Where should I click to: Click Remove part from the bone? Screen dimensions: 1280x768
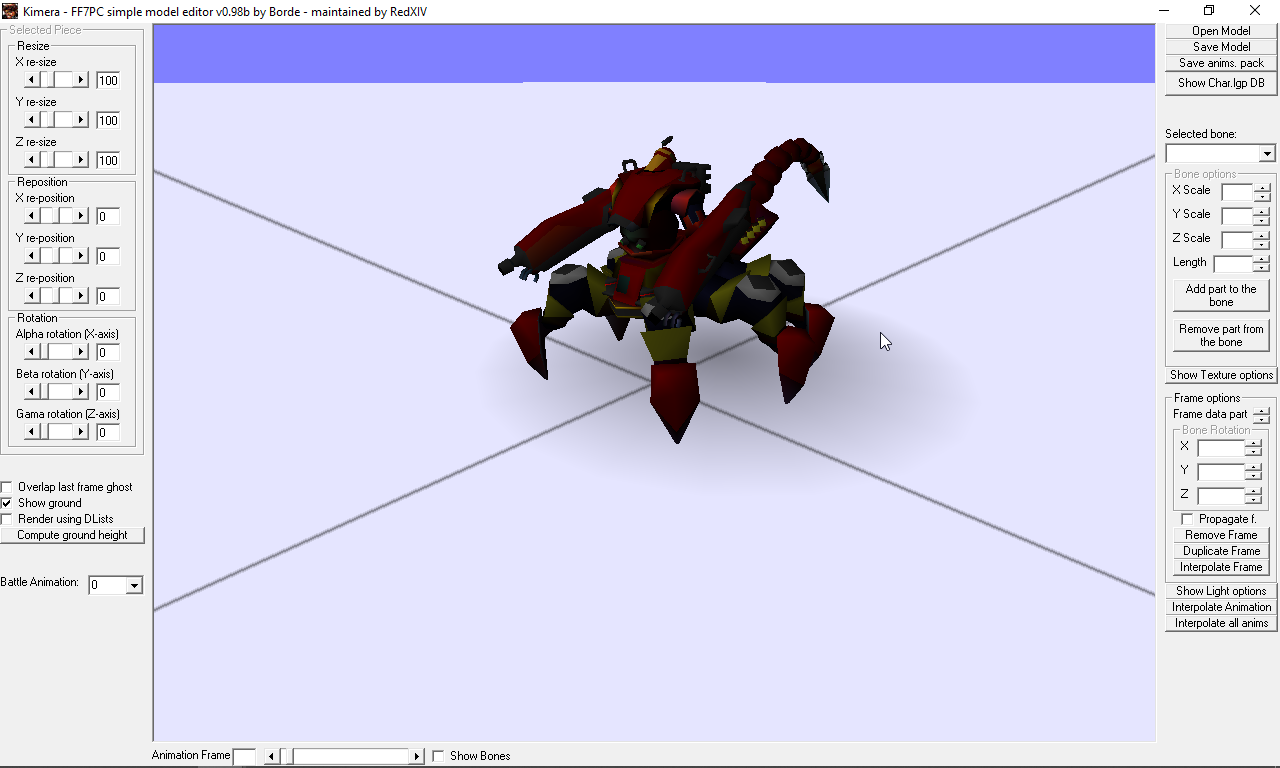click(1221, 335)
